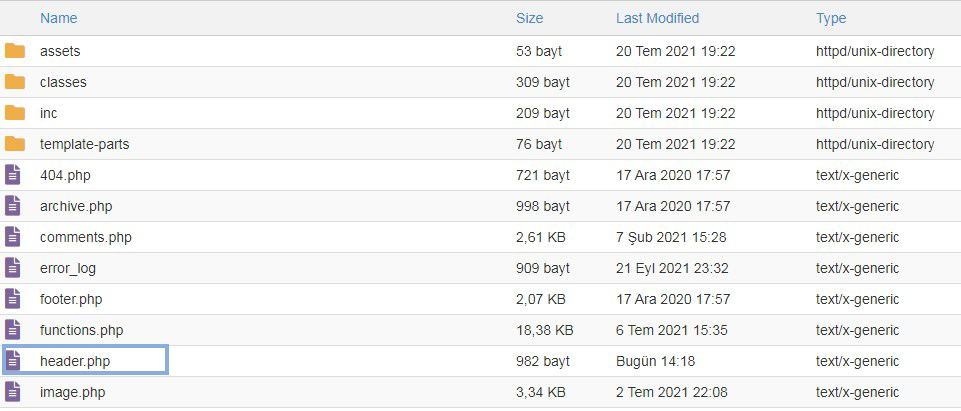Click the highlighted header.php name field
The image size is (961, 411).
click(85, 360)
